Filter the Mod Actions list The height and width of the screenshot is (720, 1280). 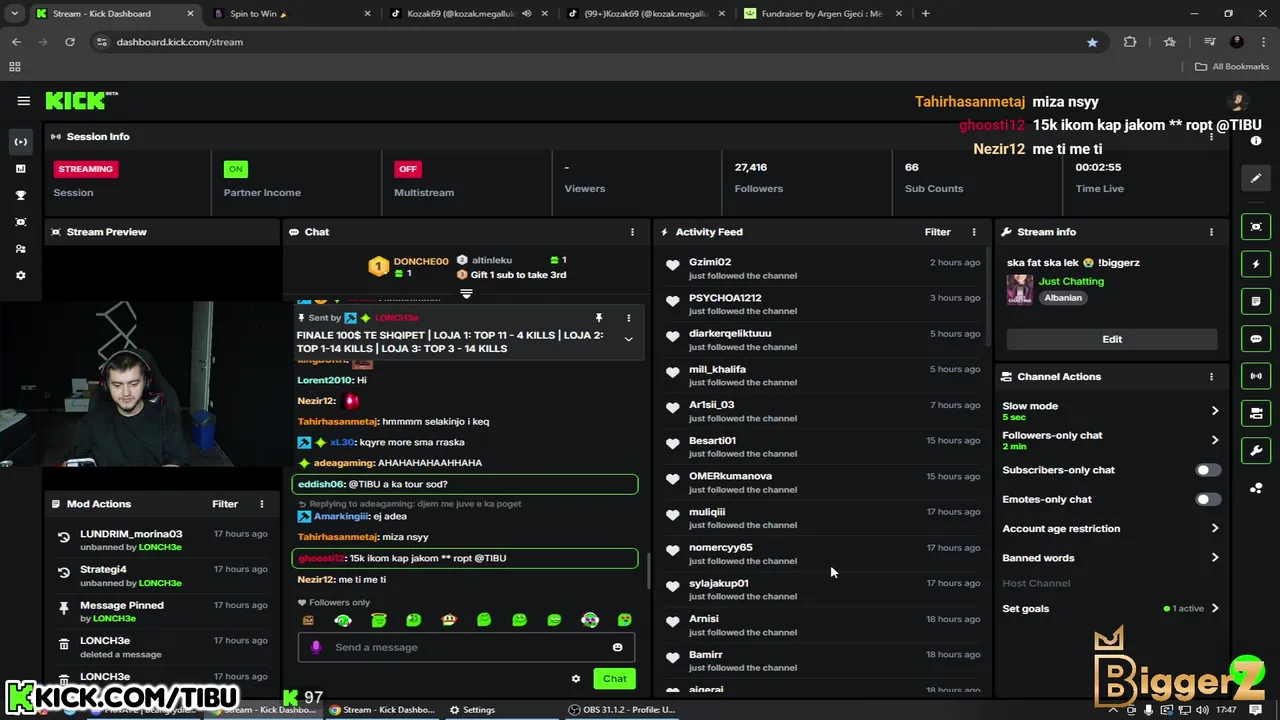(225, 504)
